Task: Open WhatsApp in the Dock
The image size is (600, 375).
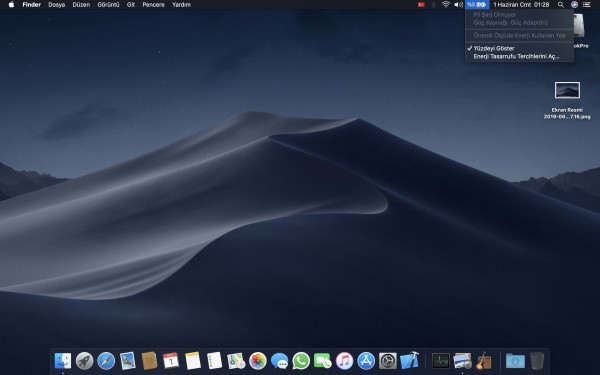Action: 301,361
